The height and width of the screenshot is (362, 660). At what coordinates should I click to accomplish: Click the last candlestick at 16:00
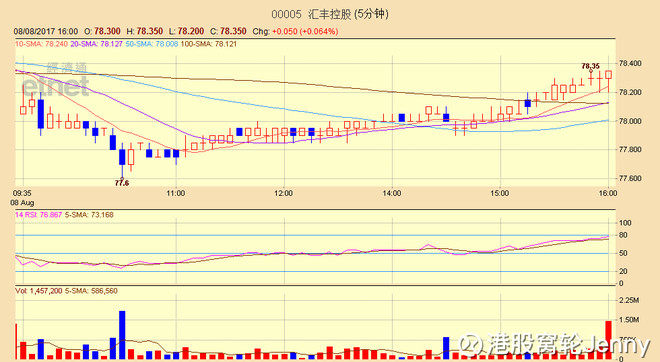click(x=608, y=75)
